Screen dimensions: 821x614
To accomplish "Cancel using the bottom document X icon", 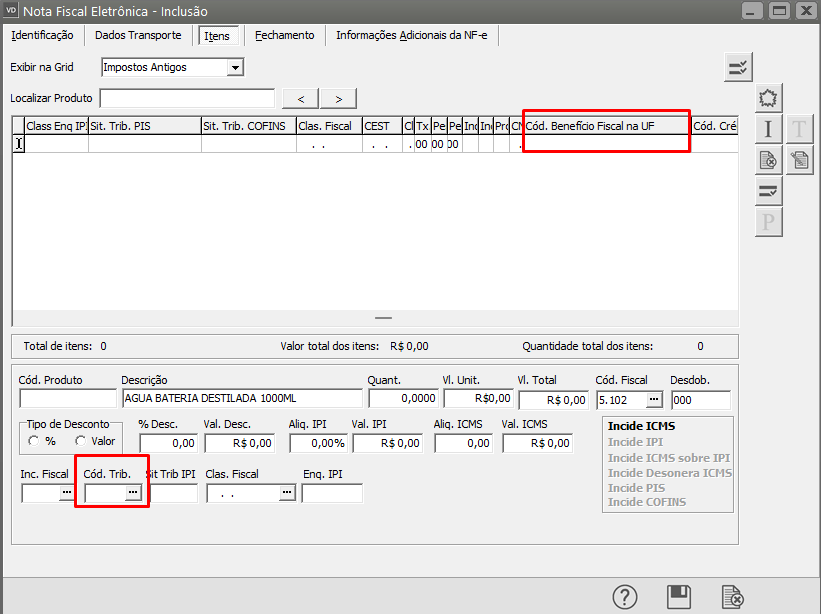I will [x=732, y=597].
